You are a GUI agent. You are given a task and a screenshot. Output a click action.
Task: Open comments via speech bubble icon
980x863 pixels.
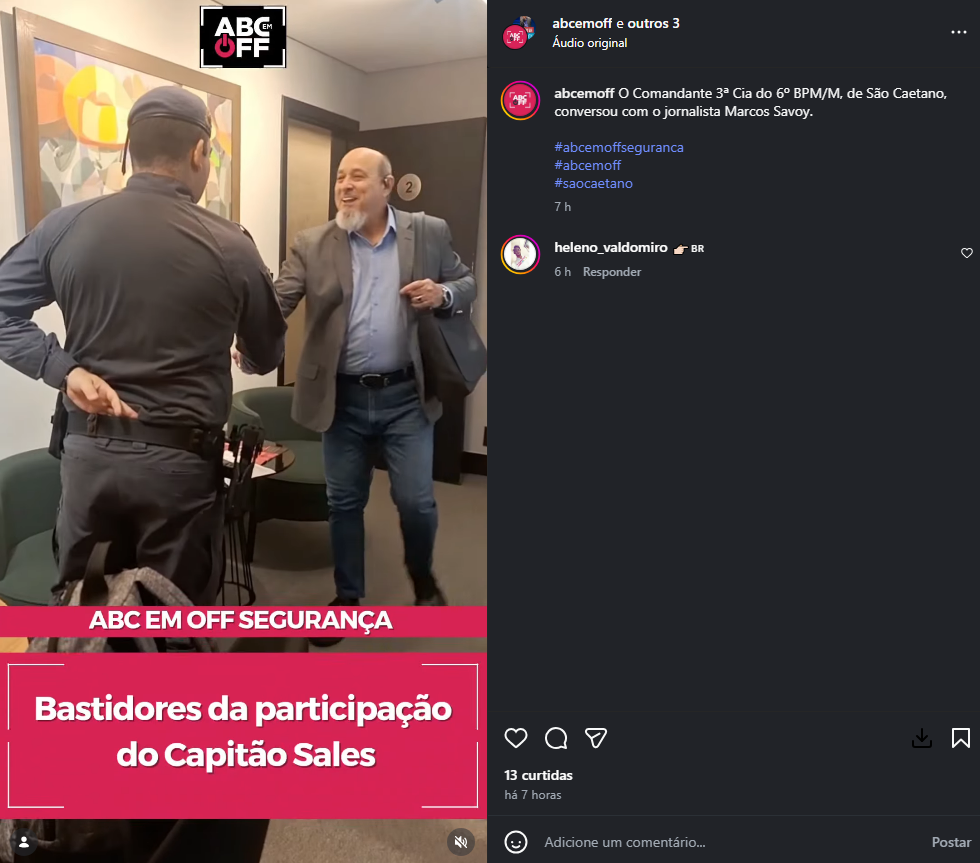556,738
